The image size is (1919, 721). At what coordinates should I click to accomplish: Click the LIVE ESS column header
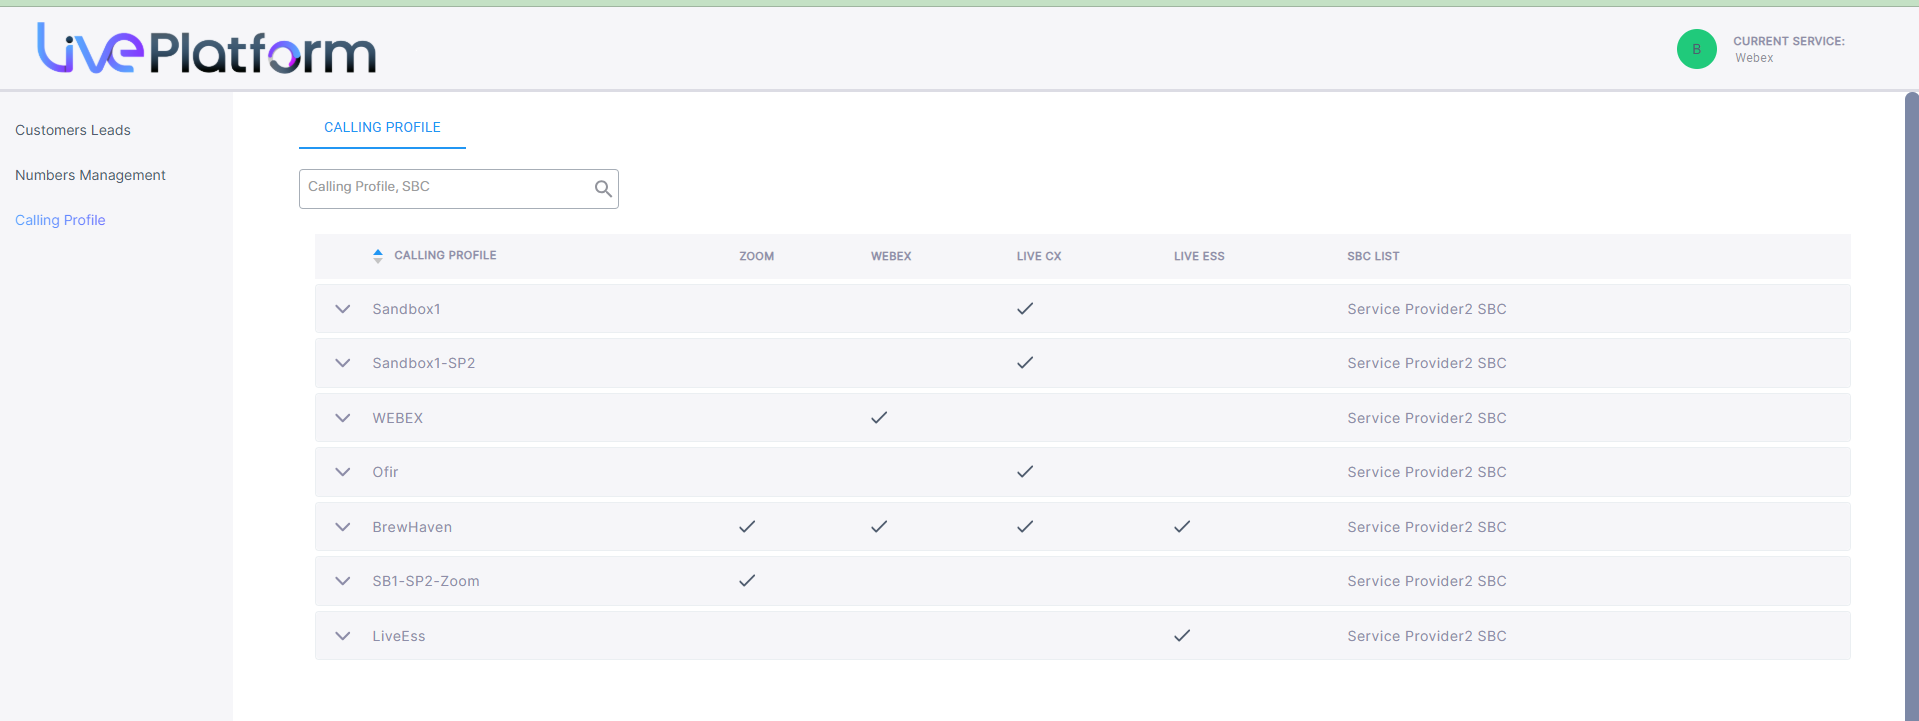tap(1199, 256)
